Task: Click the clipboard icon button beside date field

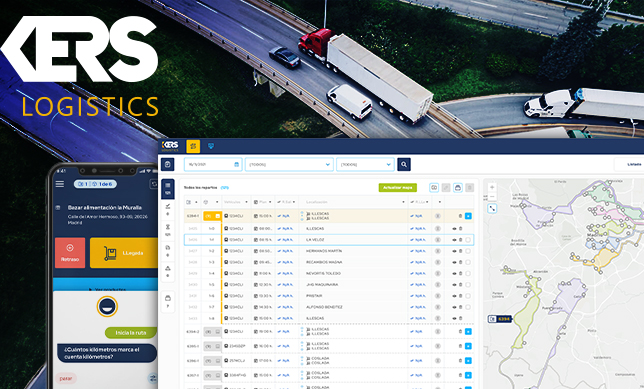Action: [168, 164]
